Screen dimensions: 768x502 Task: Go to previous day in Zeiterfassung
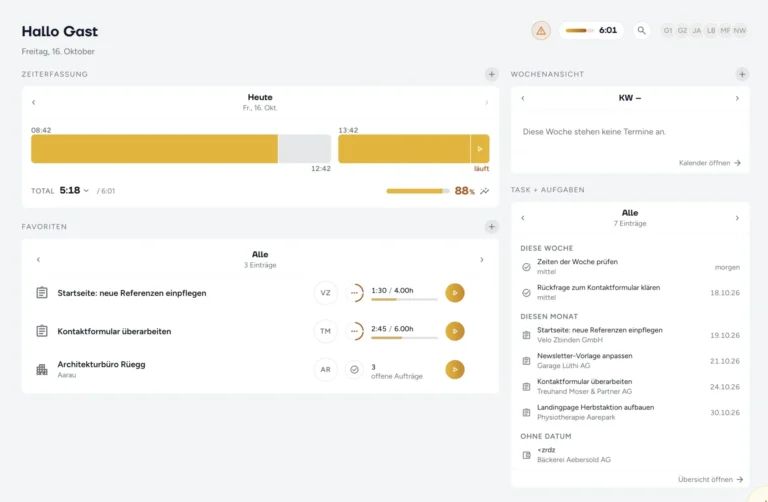(x=34, y=102)
